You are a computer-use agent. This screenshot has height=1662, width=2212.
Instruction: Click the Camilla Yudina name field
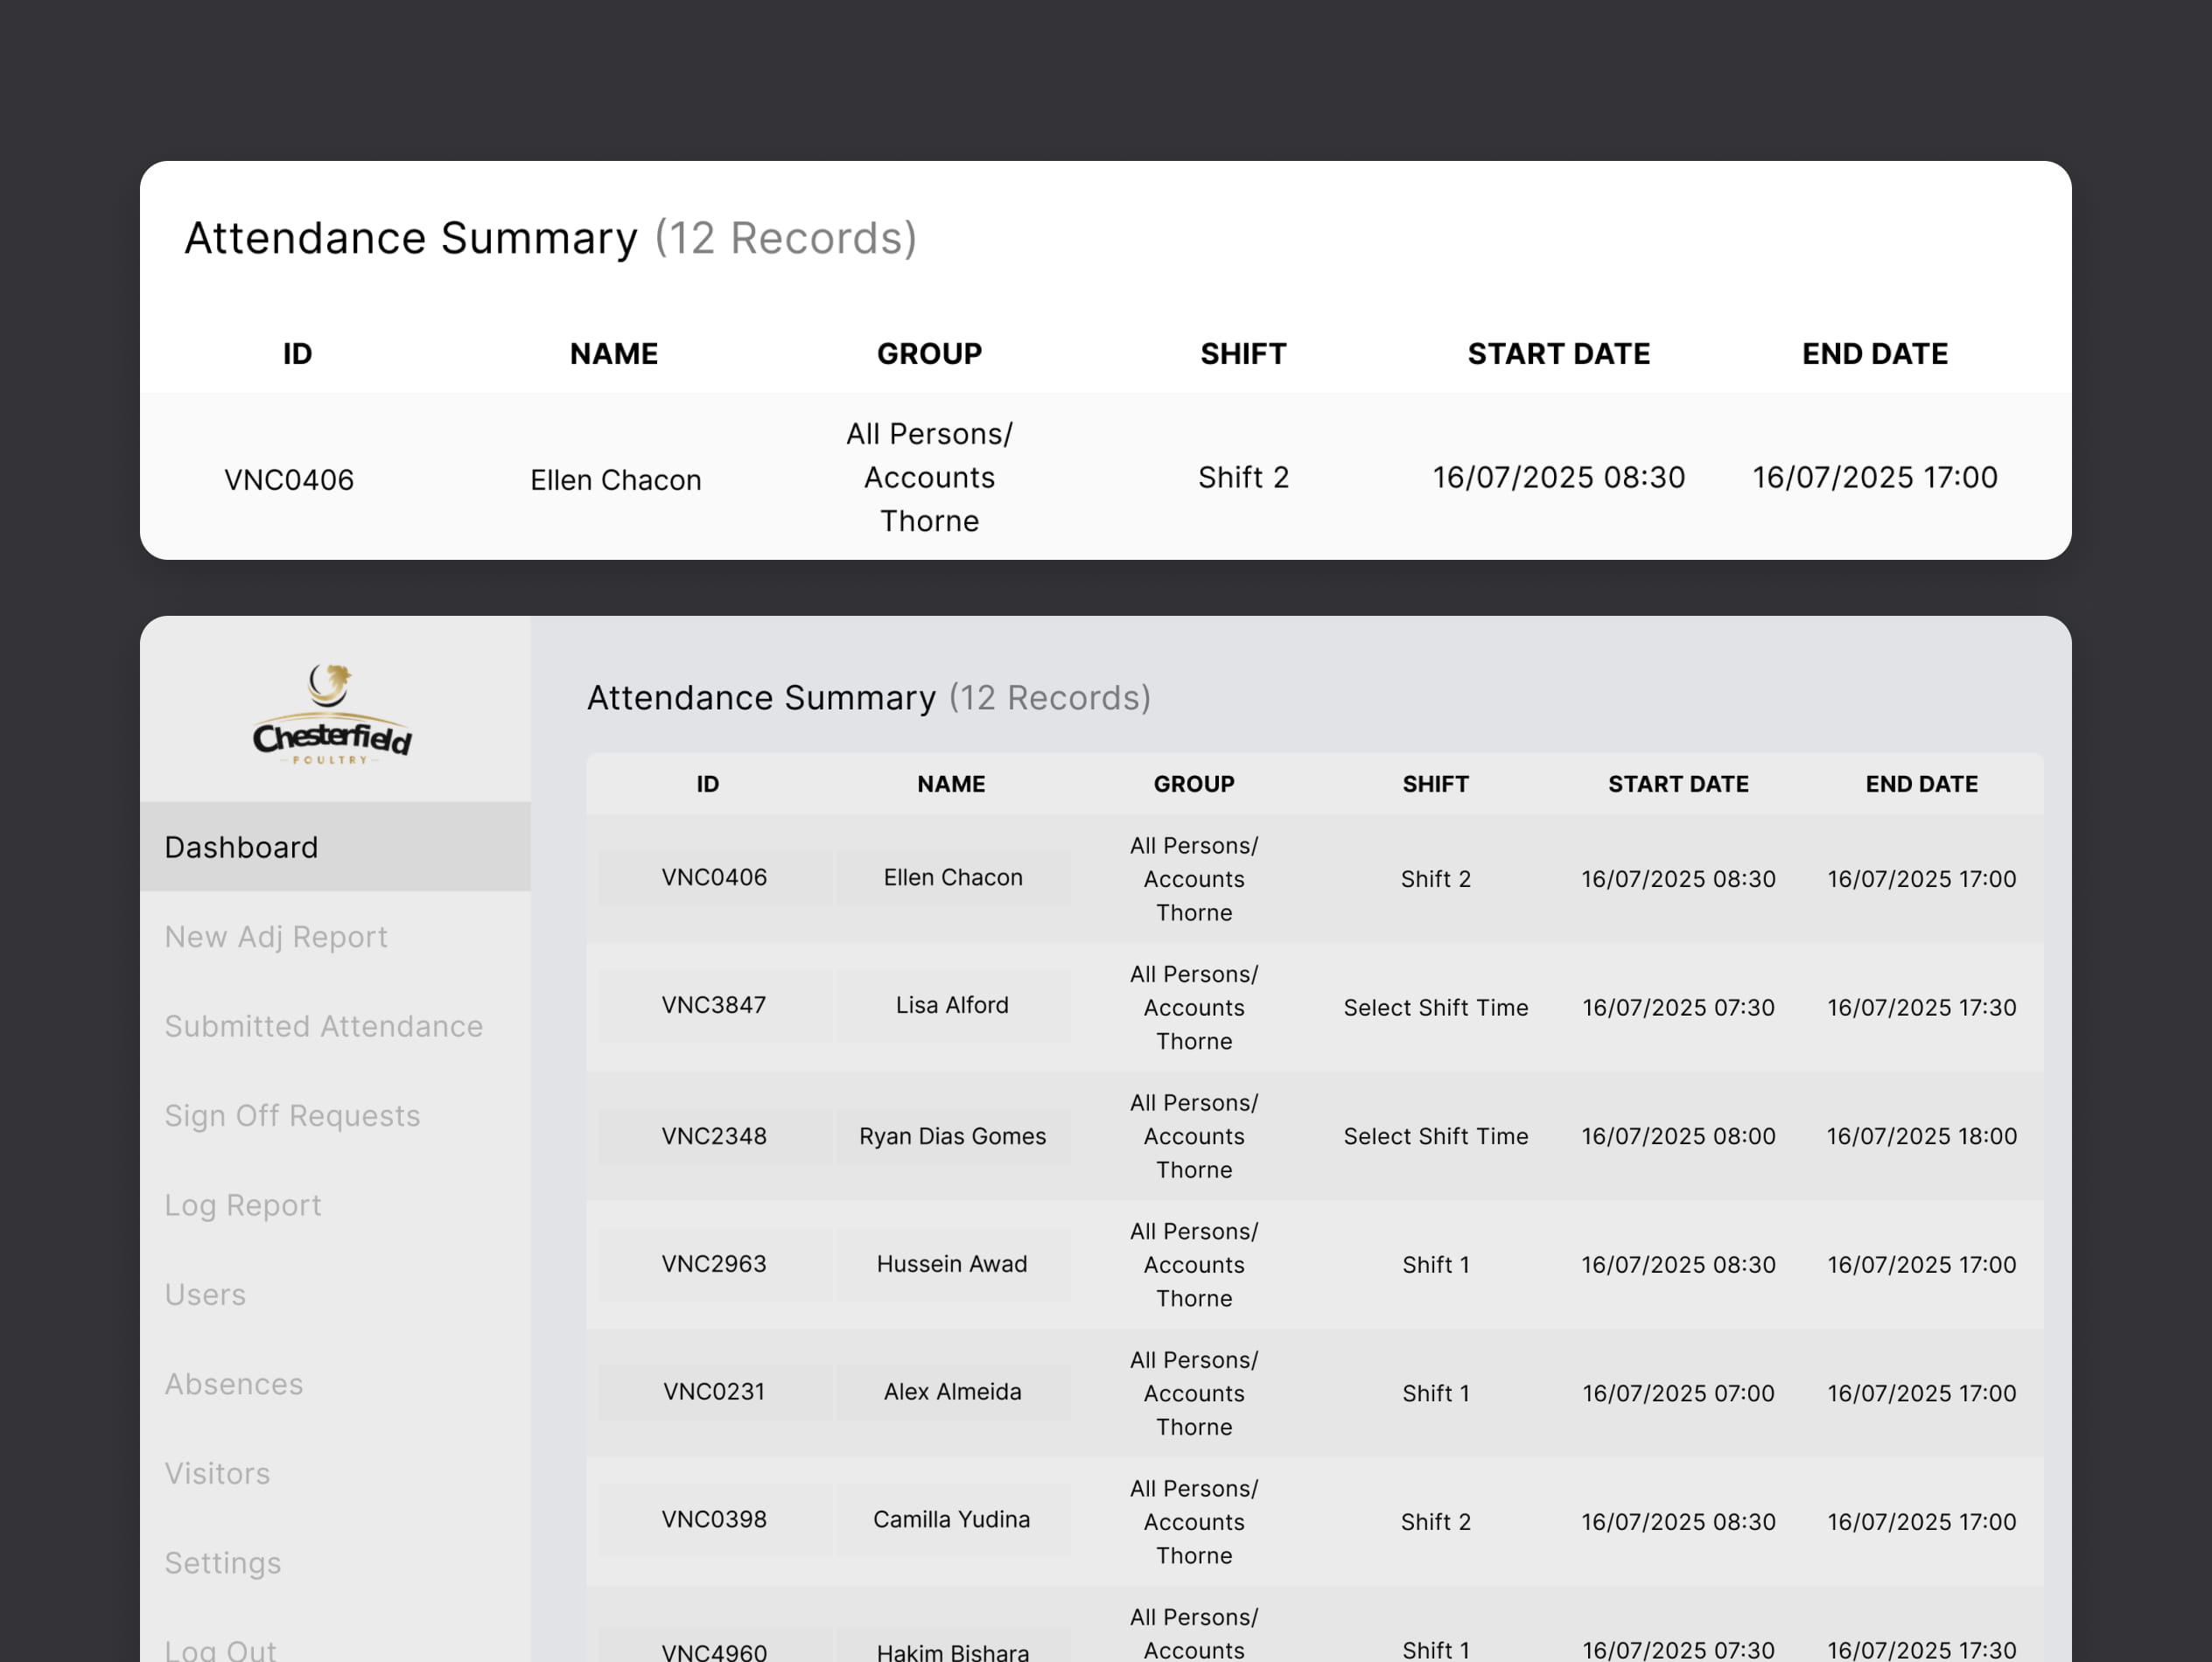point(952,1519)
